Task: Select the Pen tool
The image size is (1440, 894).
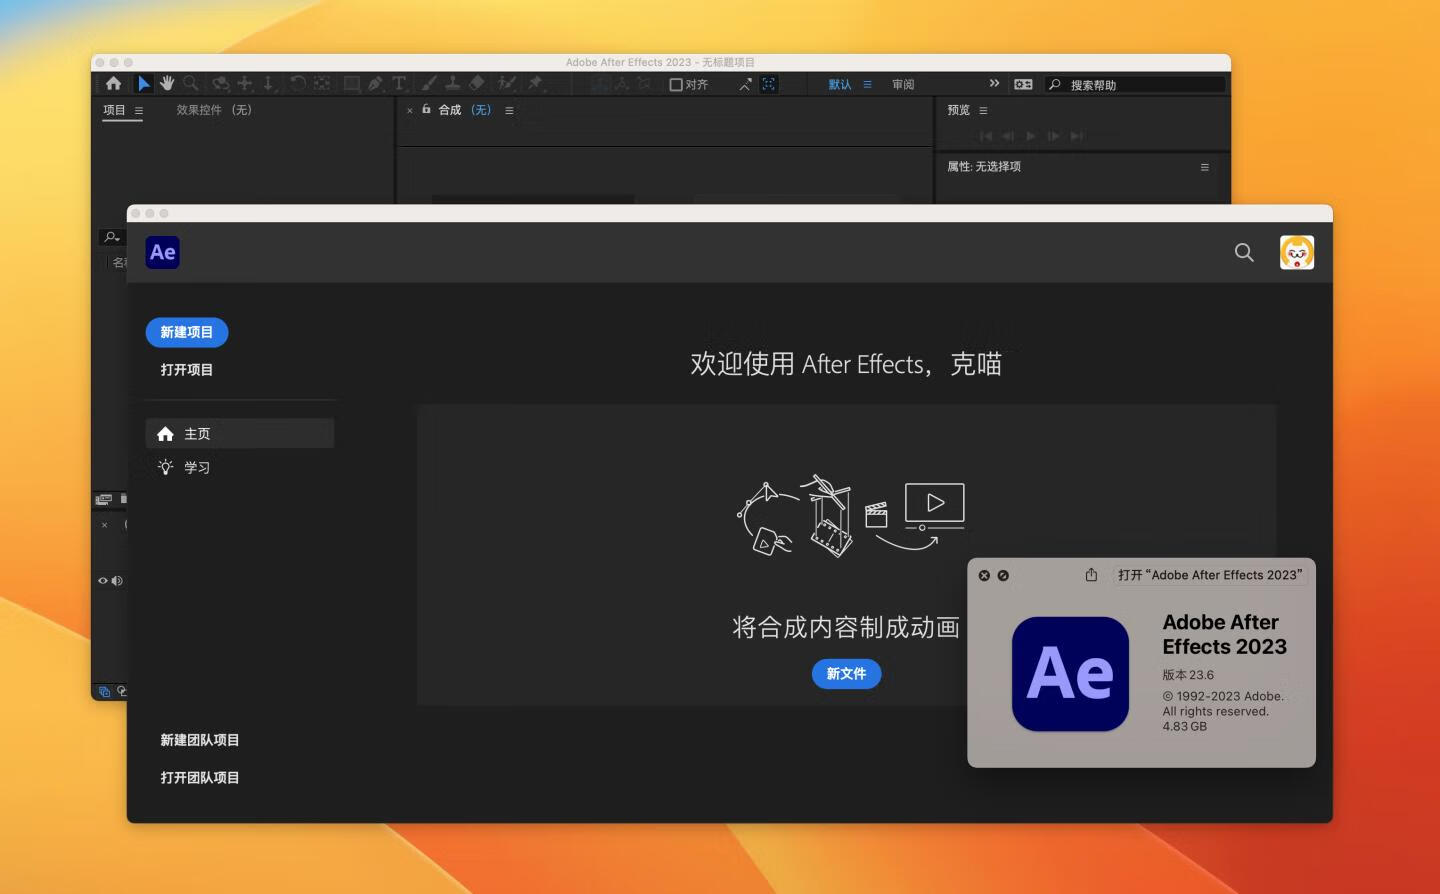Action: pyautogui.click(x=375, y=84)
